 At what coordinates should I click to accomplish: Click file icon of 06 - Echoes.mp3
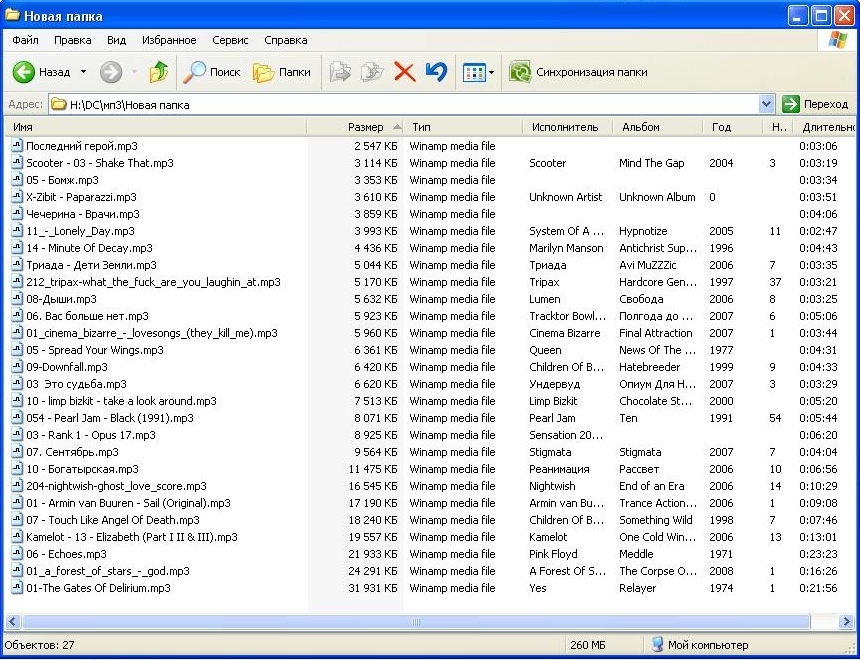[17, 554]
